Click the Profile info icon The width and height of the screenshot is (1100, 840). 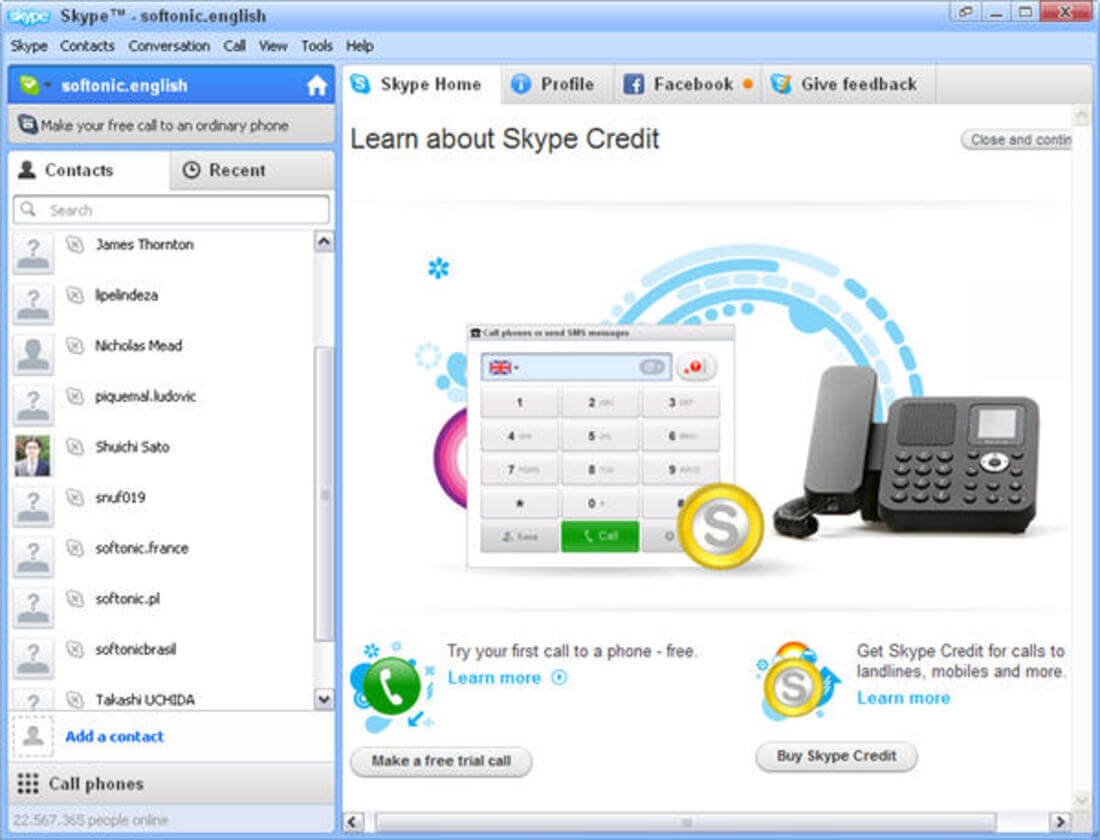point(521,84)
